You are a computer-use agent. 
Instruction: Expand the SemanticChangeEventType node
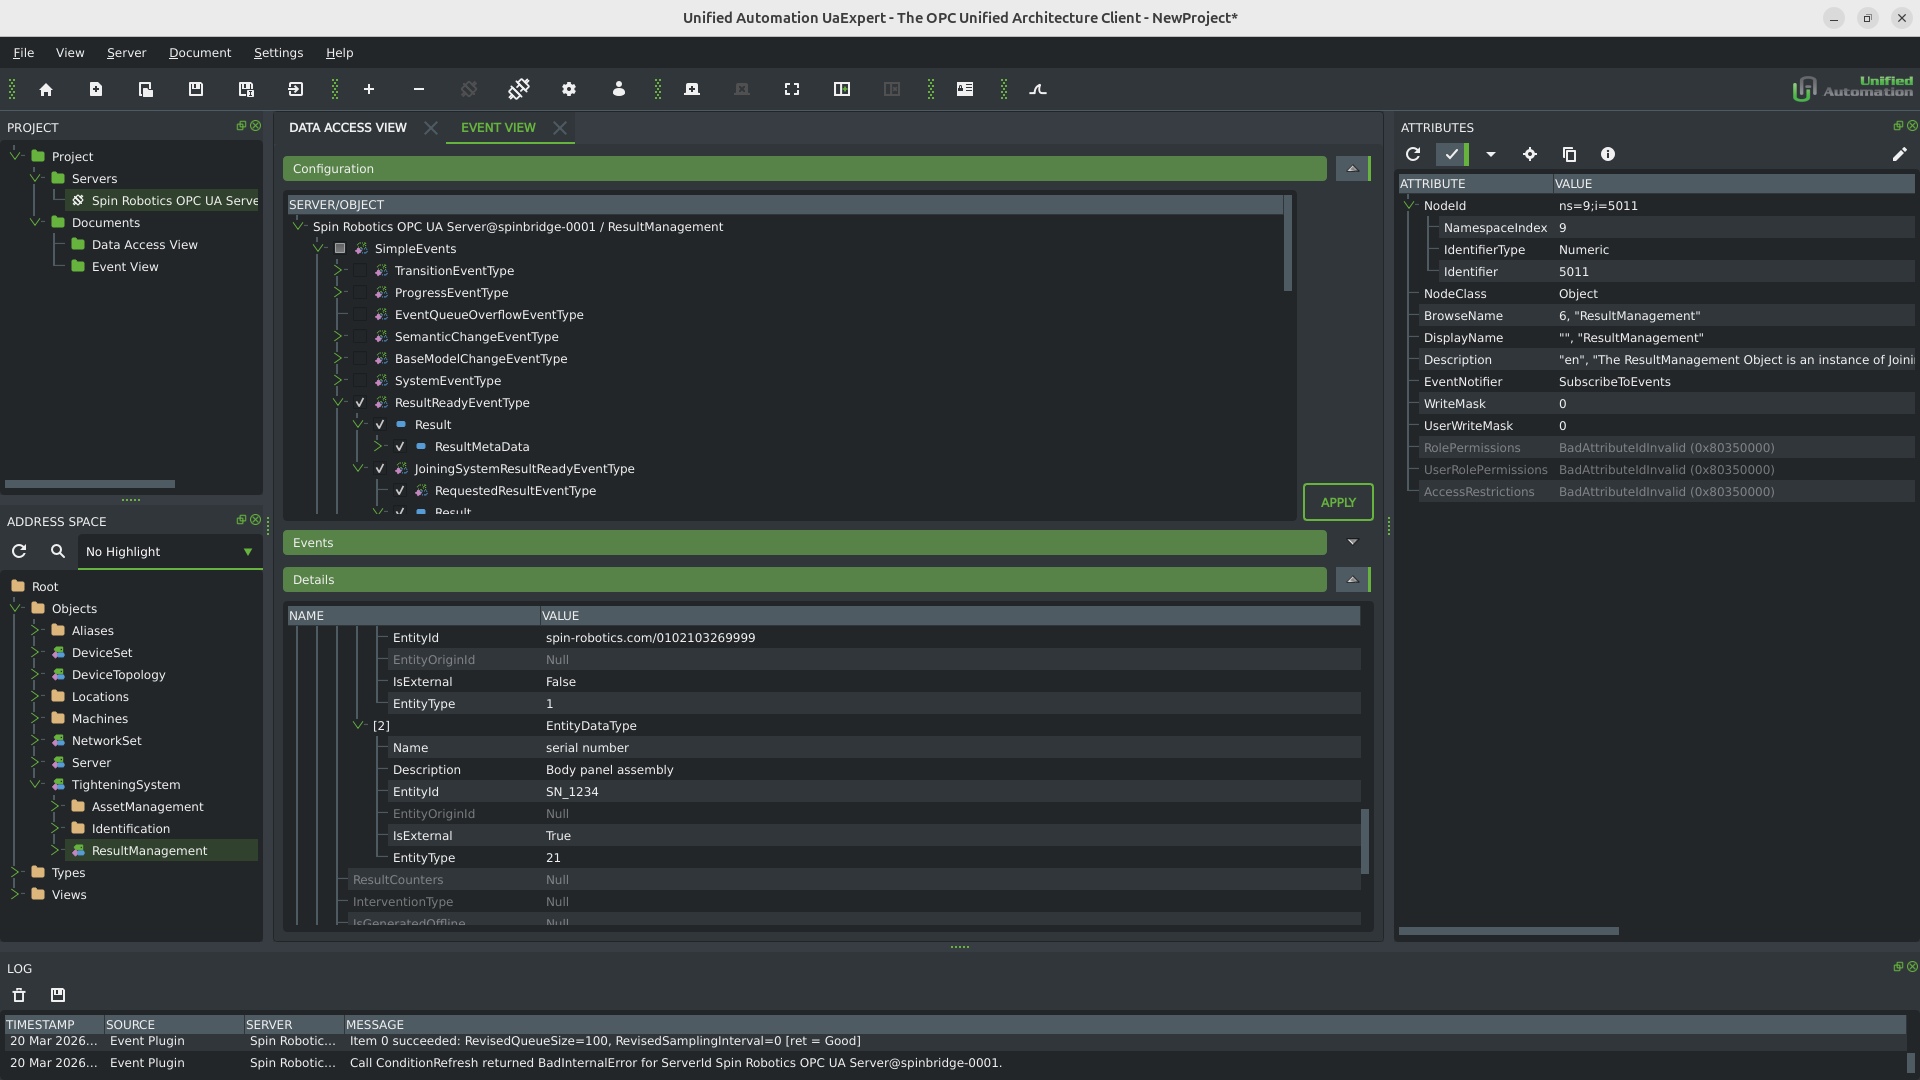pyautogui.click(x=338, y=337)
